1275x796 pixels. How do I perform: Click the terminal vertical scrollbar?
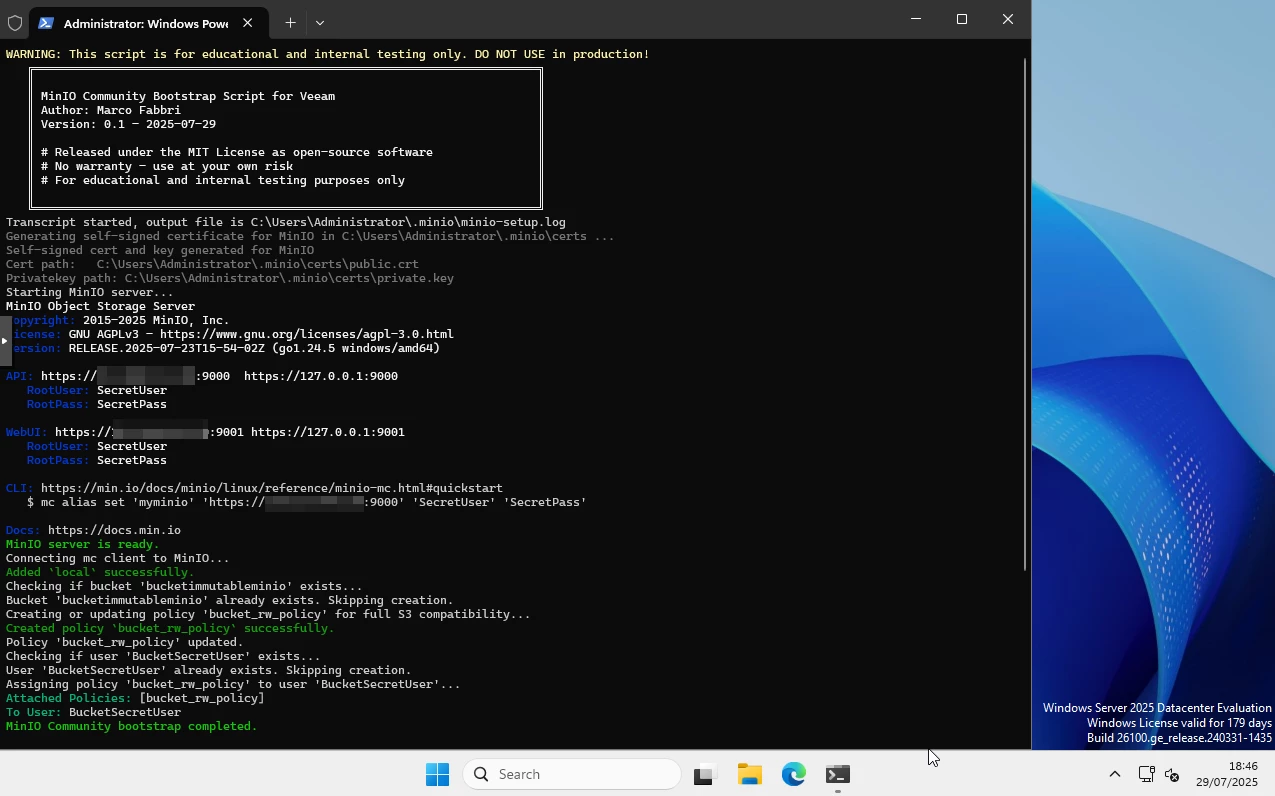[x=1024, y=315]
